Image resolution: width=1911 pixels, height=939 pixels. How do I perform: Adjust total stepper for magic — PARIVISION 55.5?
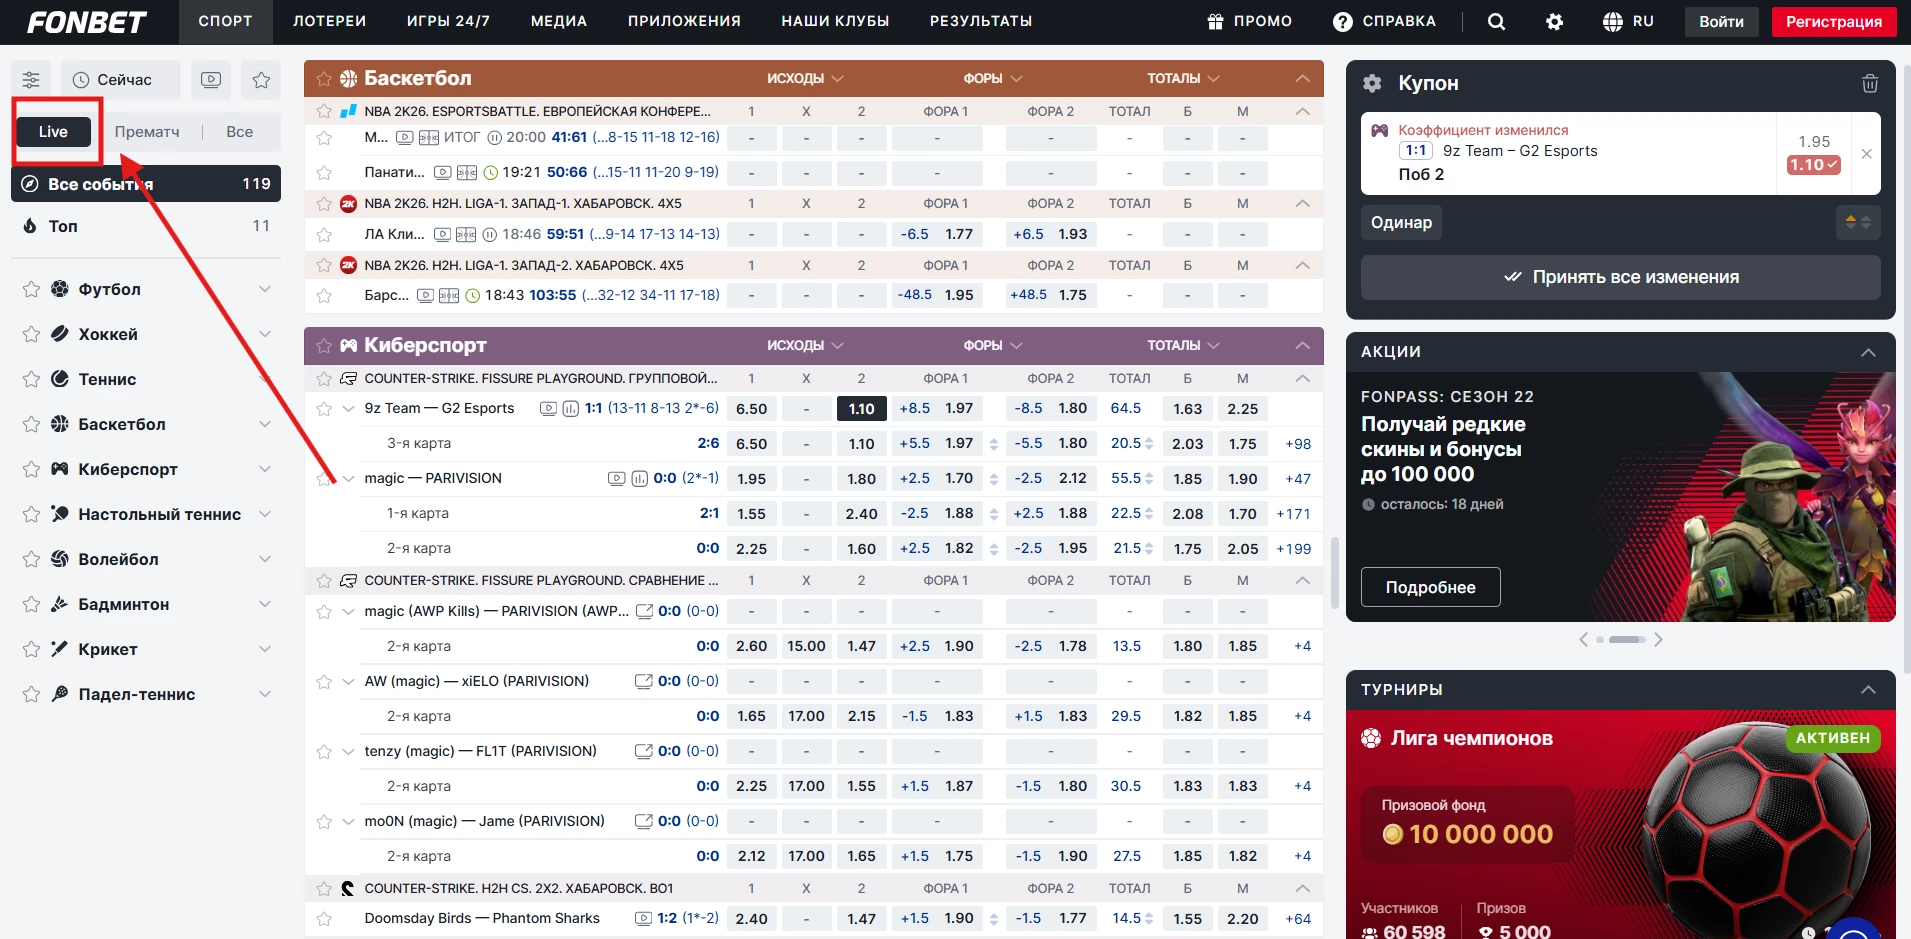1149,479
